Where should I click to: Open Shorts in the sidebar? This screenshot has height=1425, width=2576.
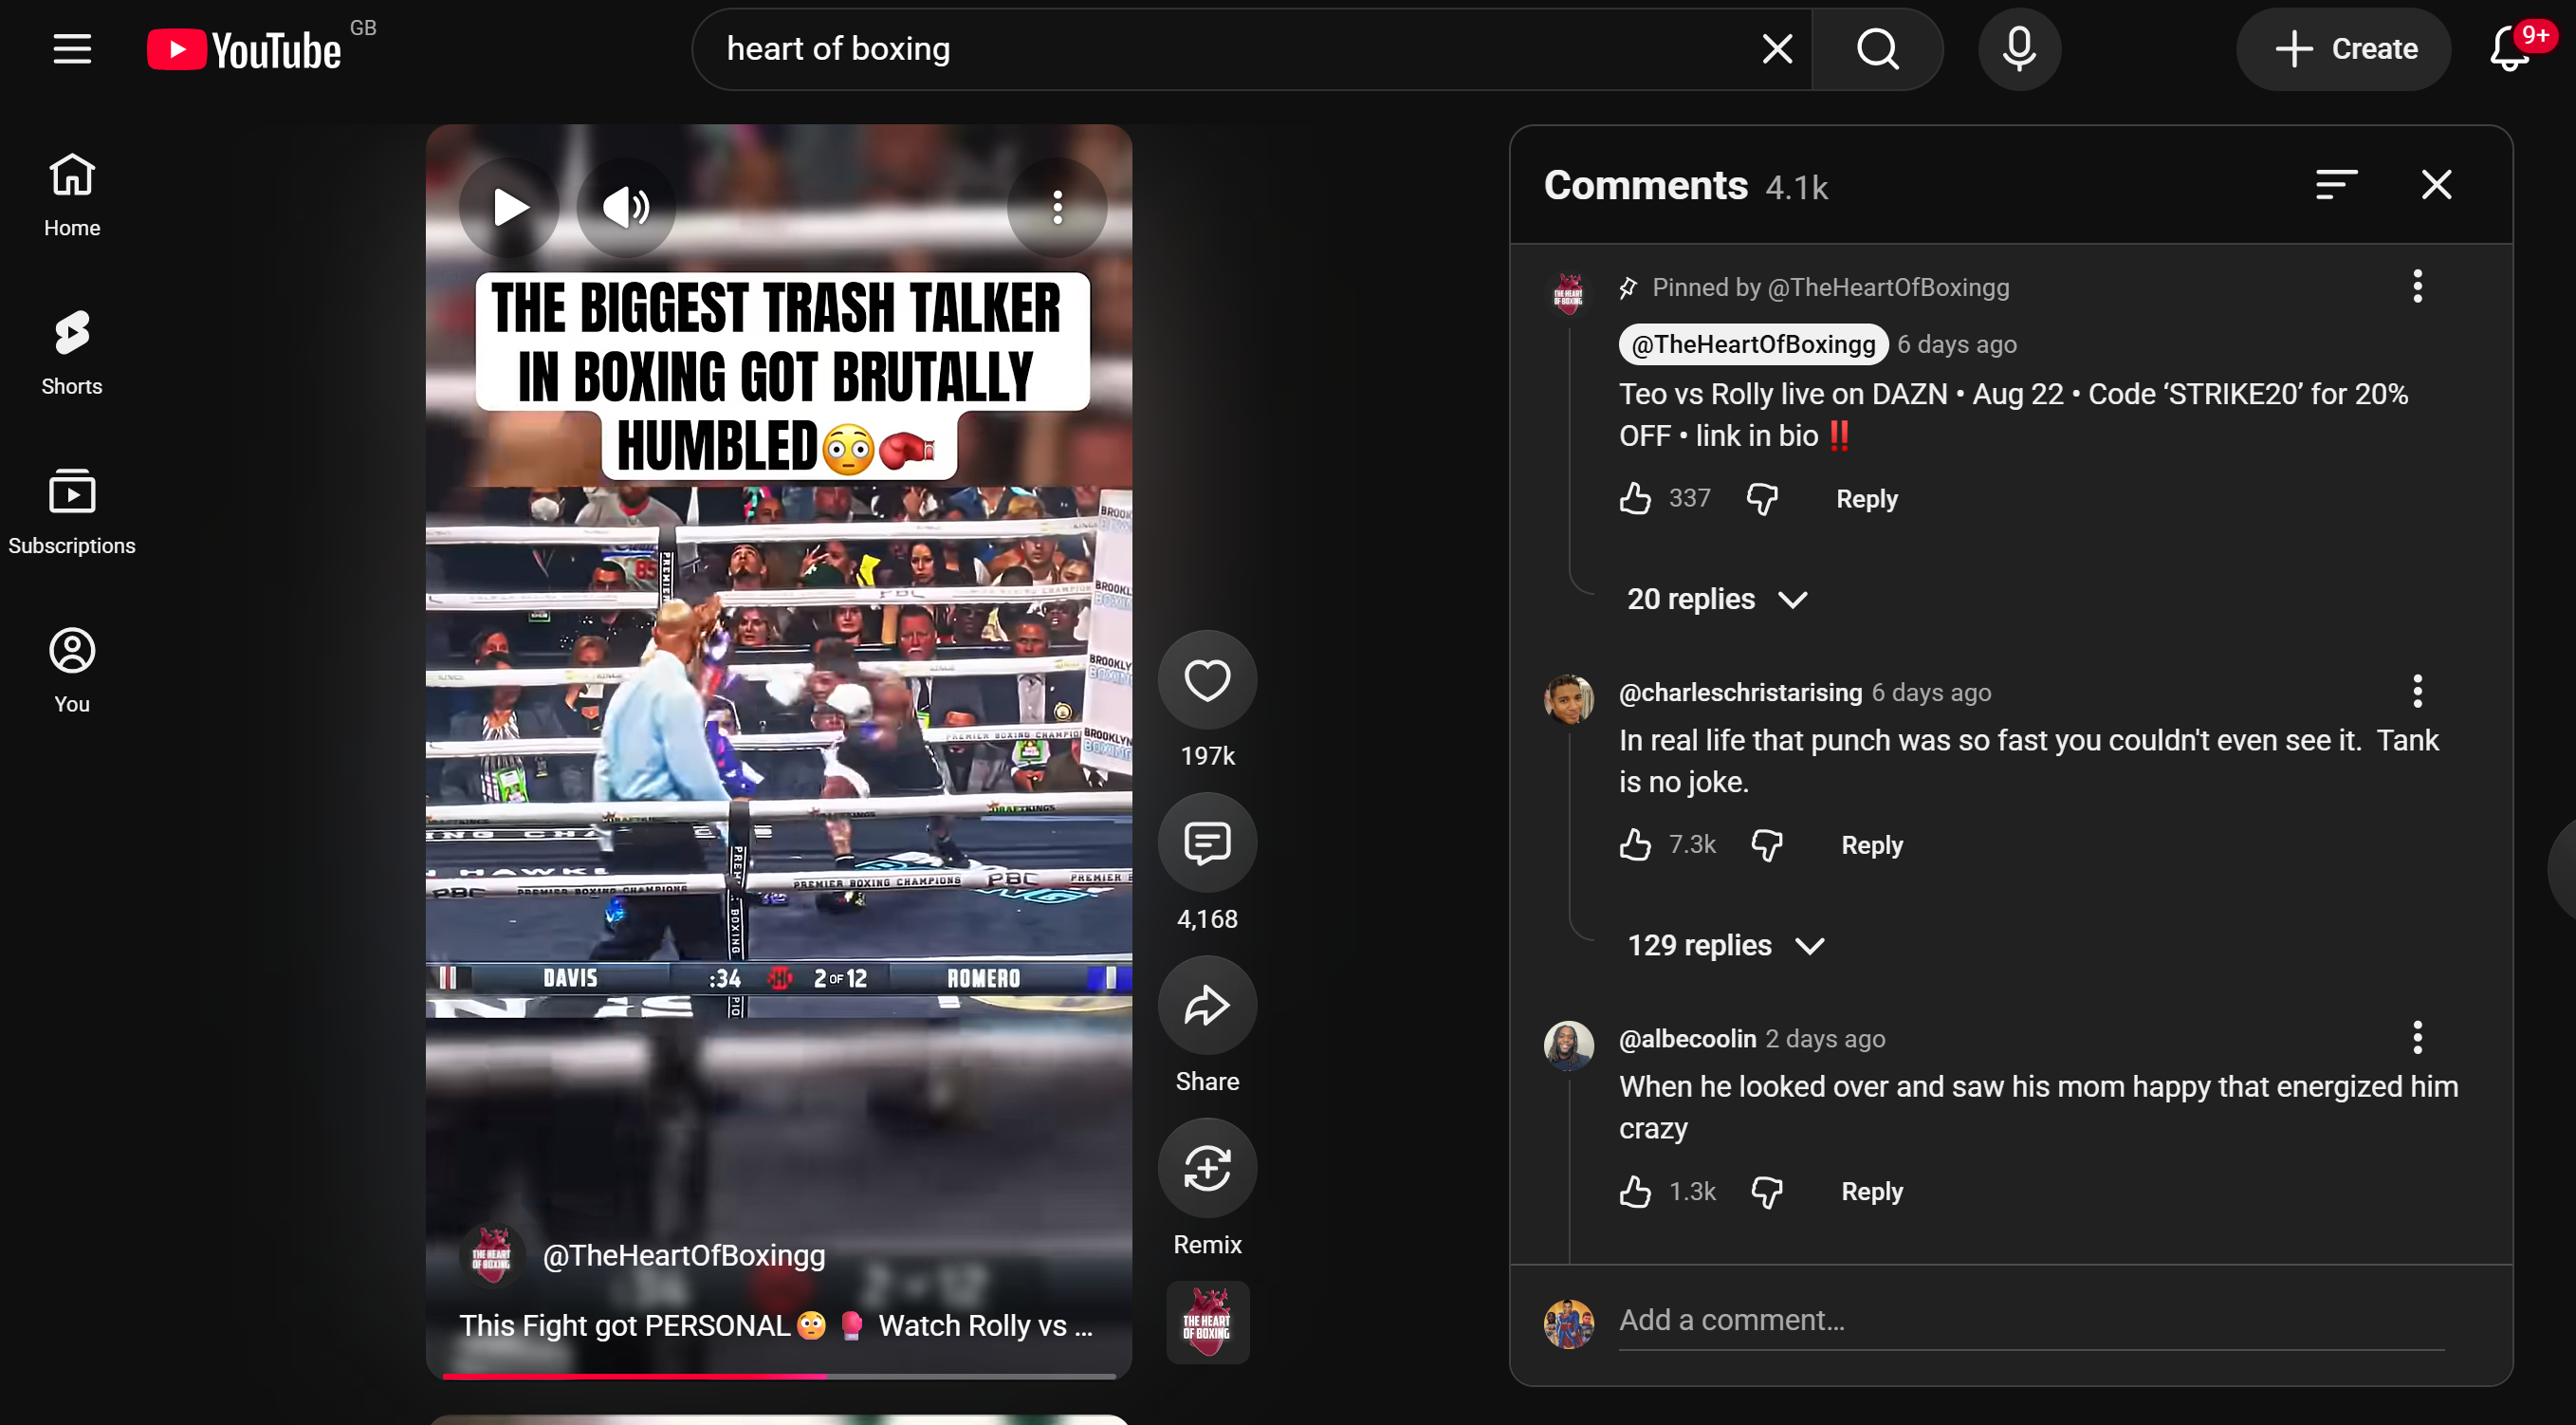72,353
